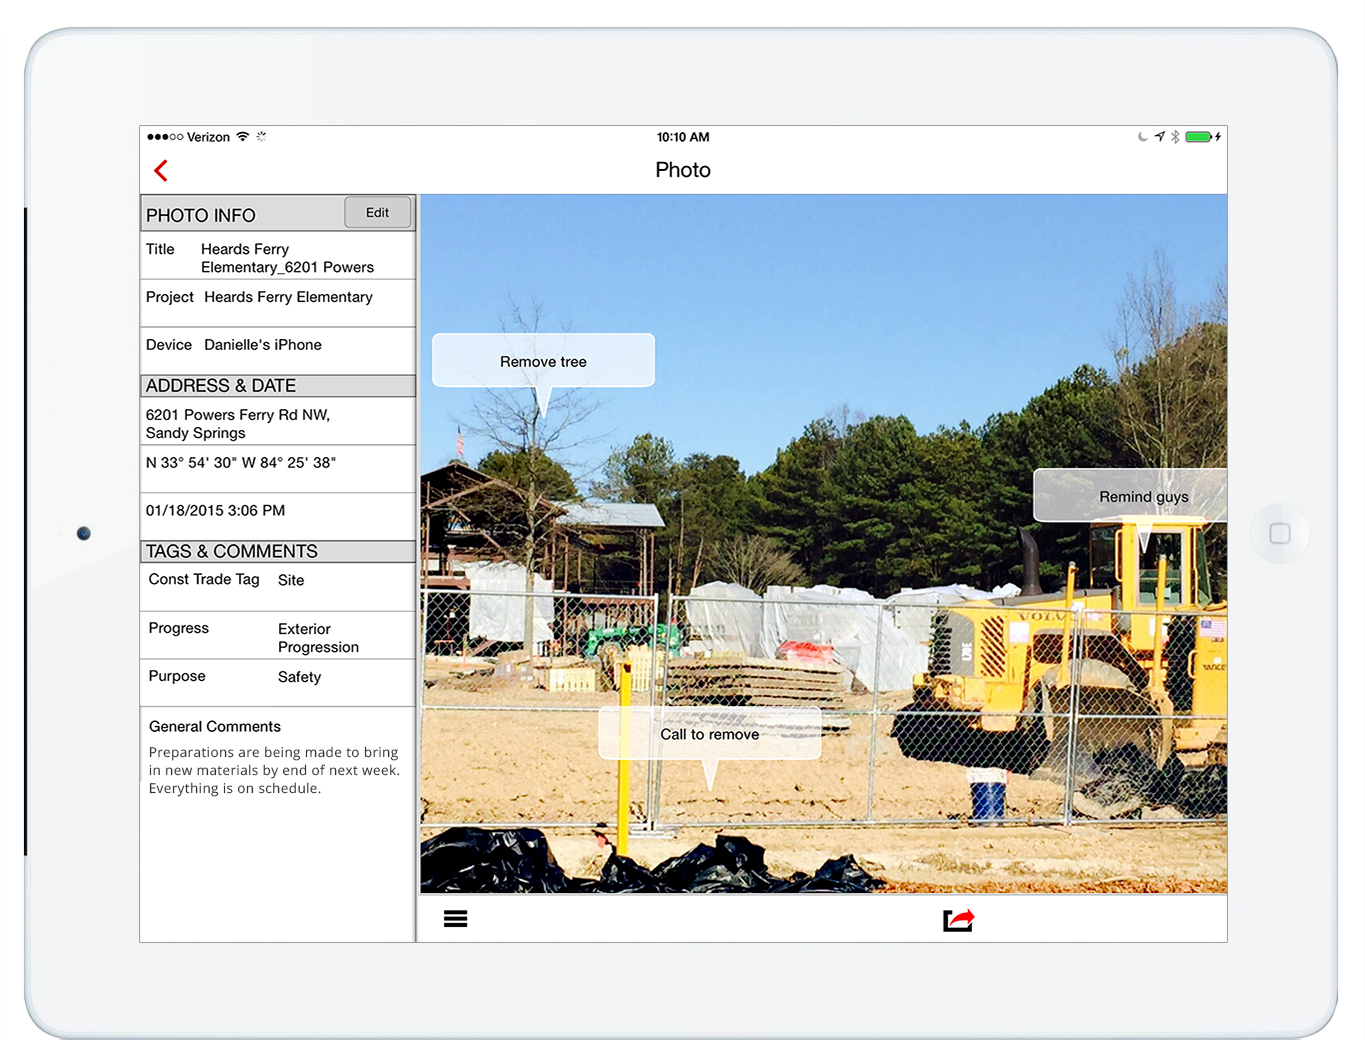Tap the location arrow status icon
The width and height of the screenshot is (1365, 1040).
point(1159,137)
